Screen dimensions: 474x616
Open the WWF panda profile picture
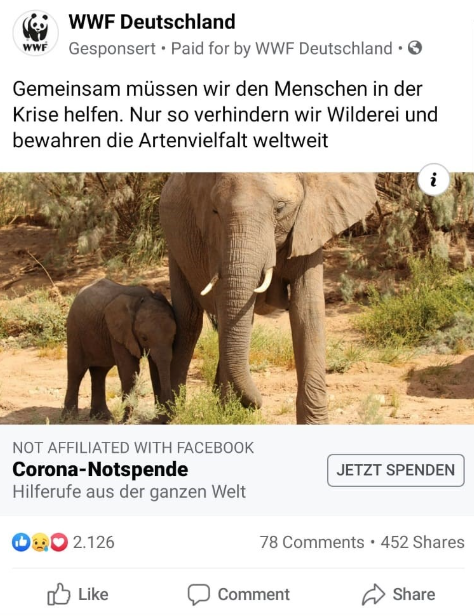click(36, 33)
